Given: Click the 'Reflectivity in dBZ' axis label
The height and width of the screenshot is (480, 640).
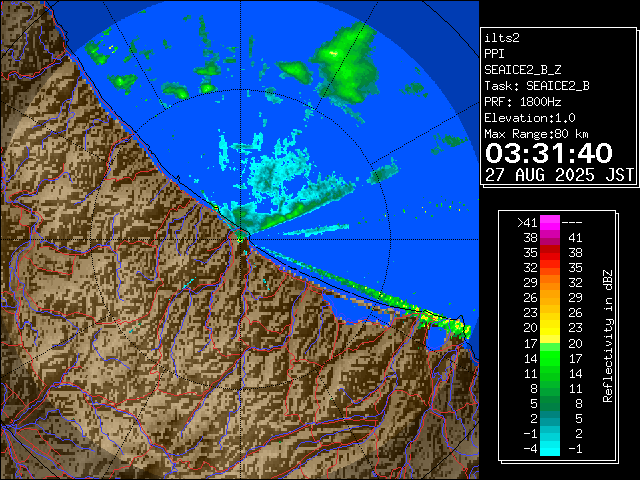Looking at the screenshot, I should 608,335.
